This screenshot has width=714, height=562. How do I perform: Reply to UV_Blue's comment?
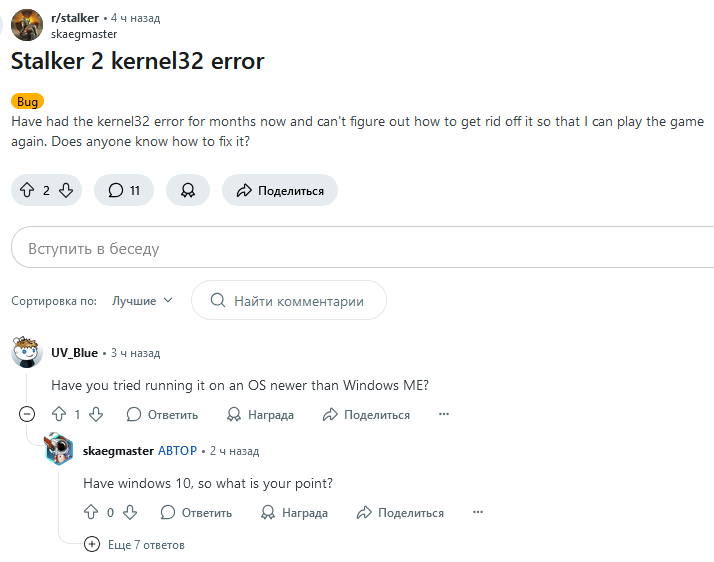coord(162,414)
